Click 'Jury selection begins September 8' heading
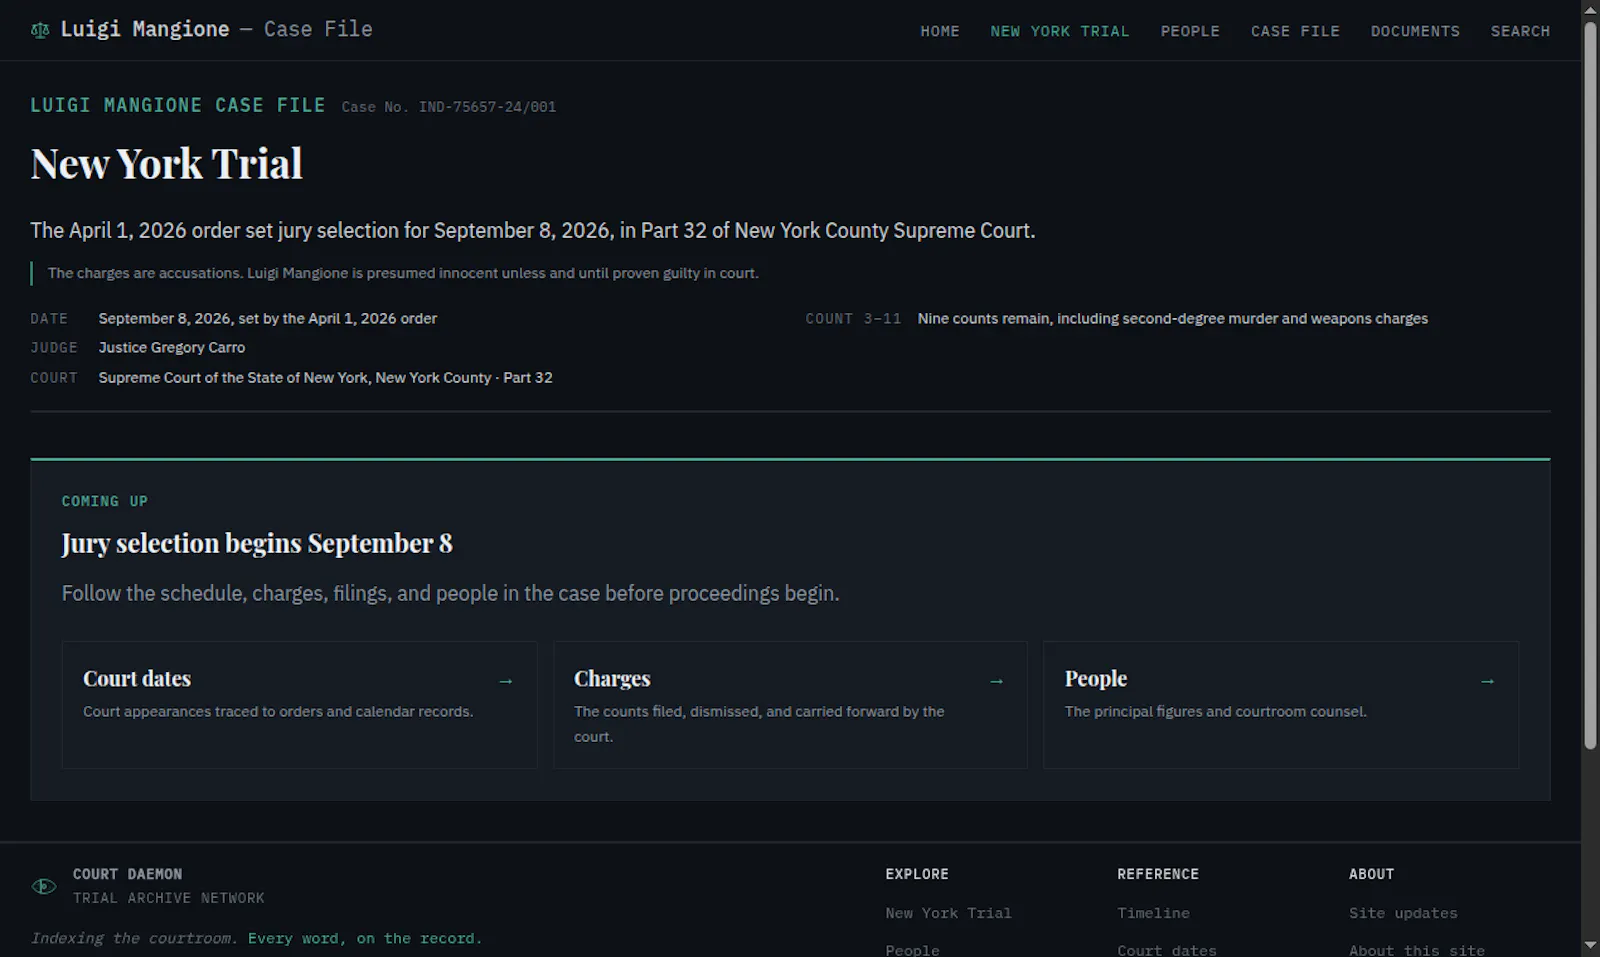The image size is (1600, 957). (257, 543)
